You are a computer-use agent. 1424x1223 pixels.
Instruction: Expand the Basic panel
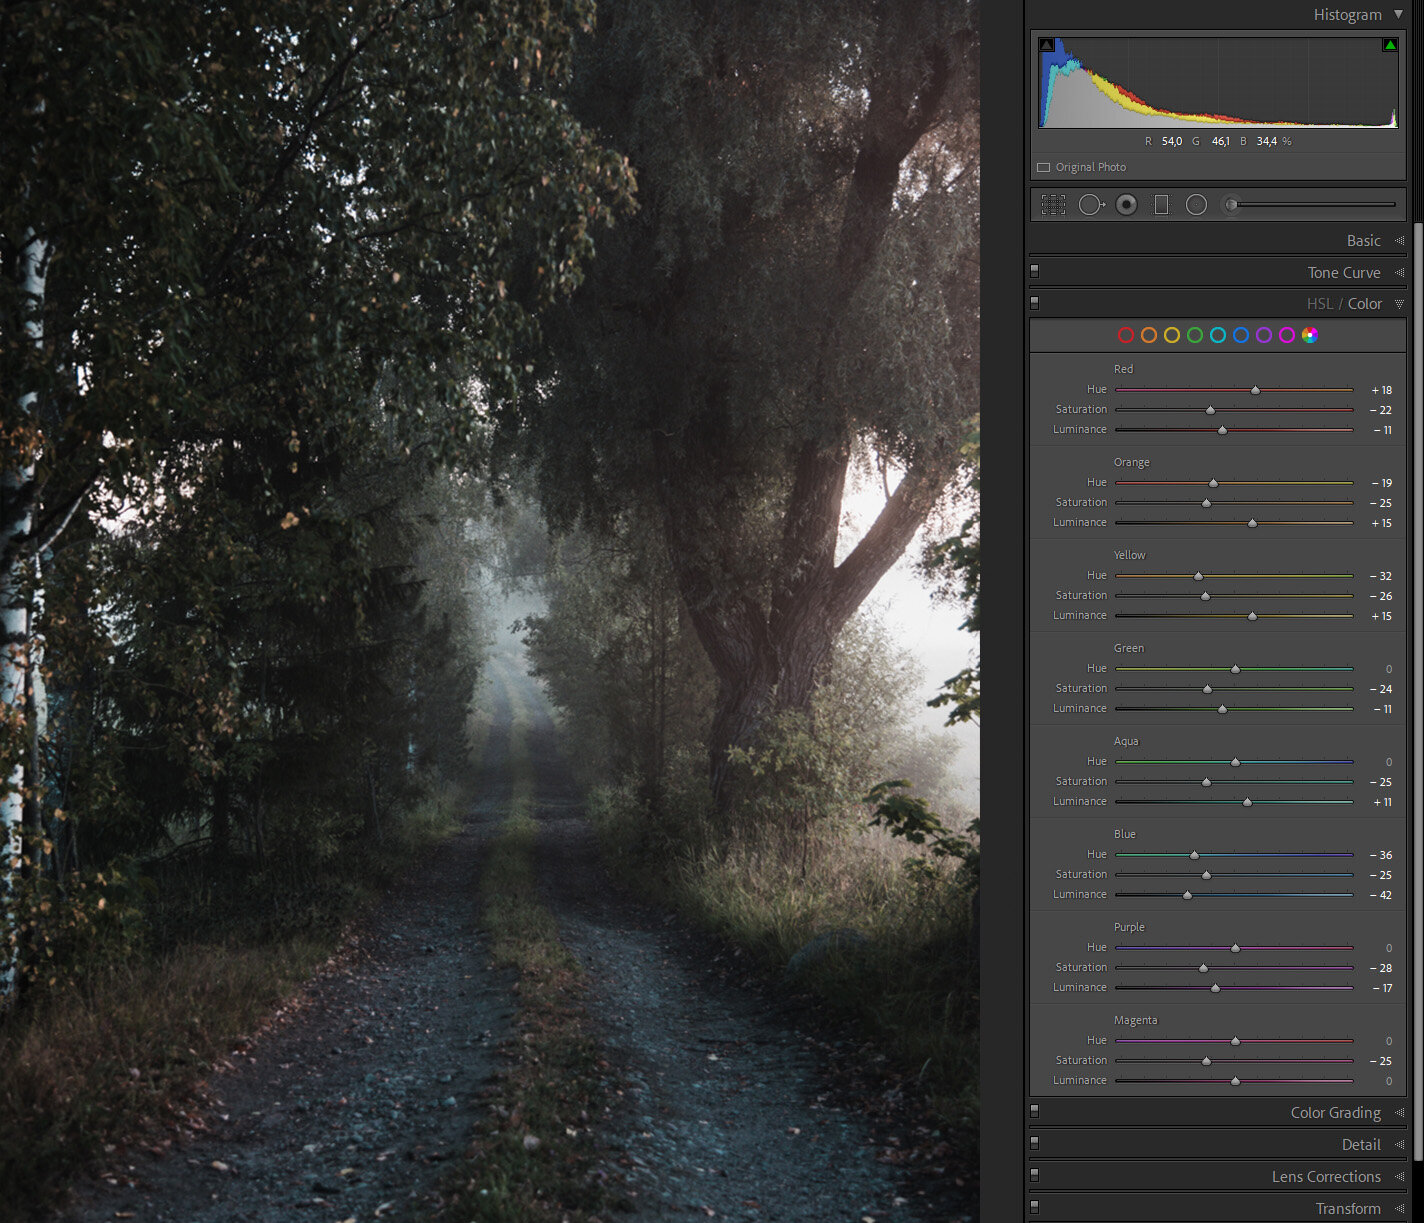[1364, 240]
